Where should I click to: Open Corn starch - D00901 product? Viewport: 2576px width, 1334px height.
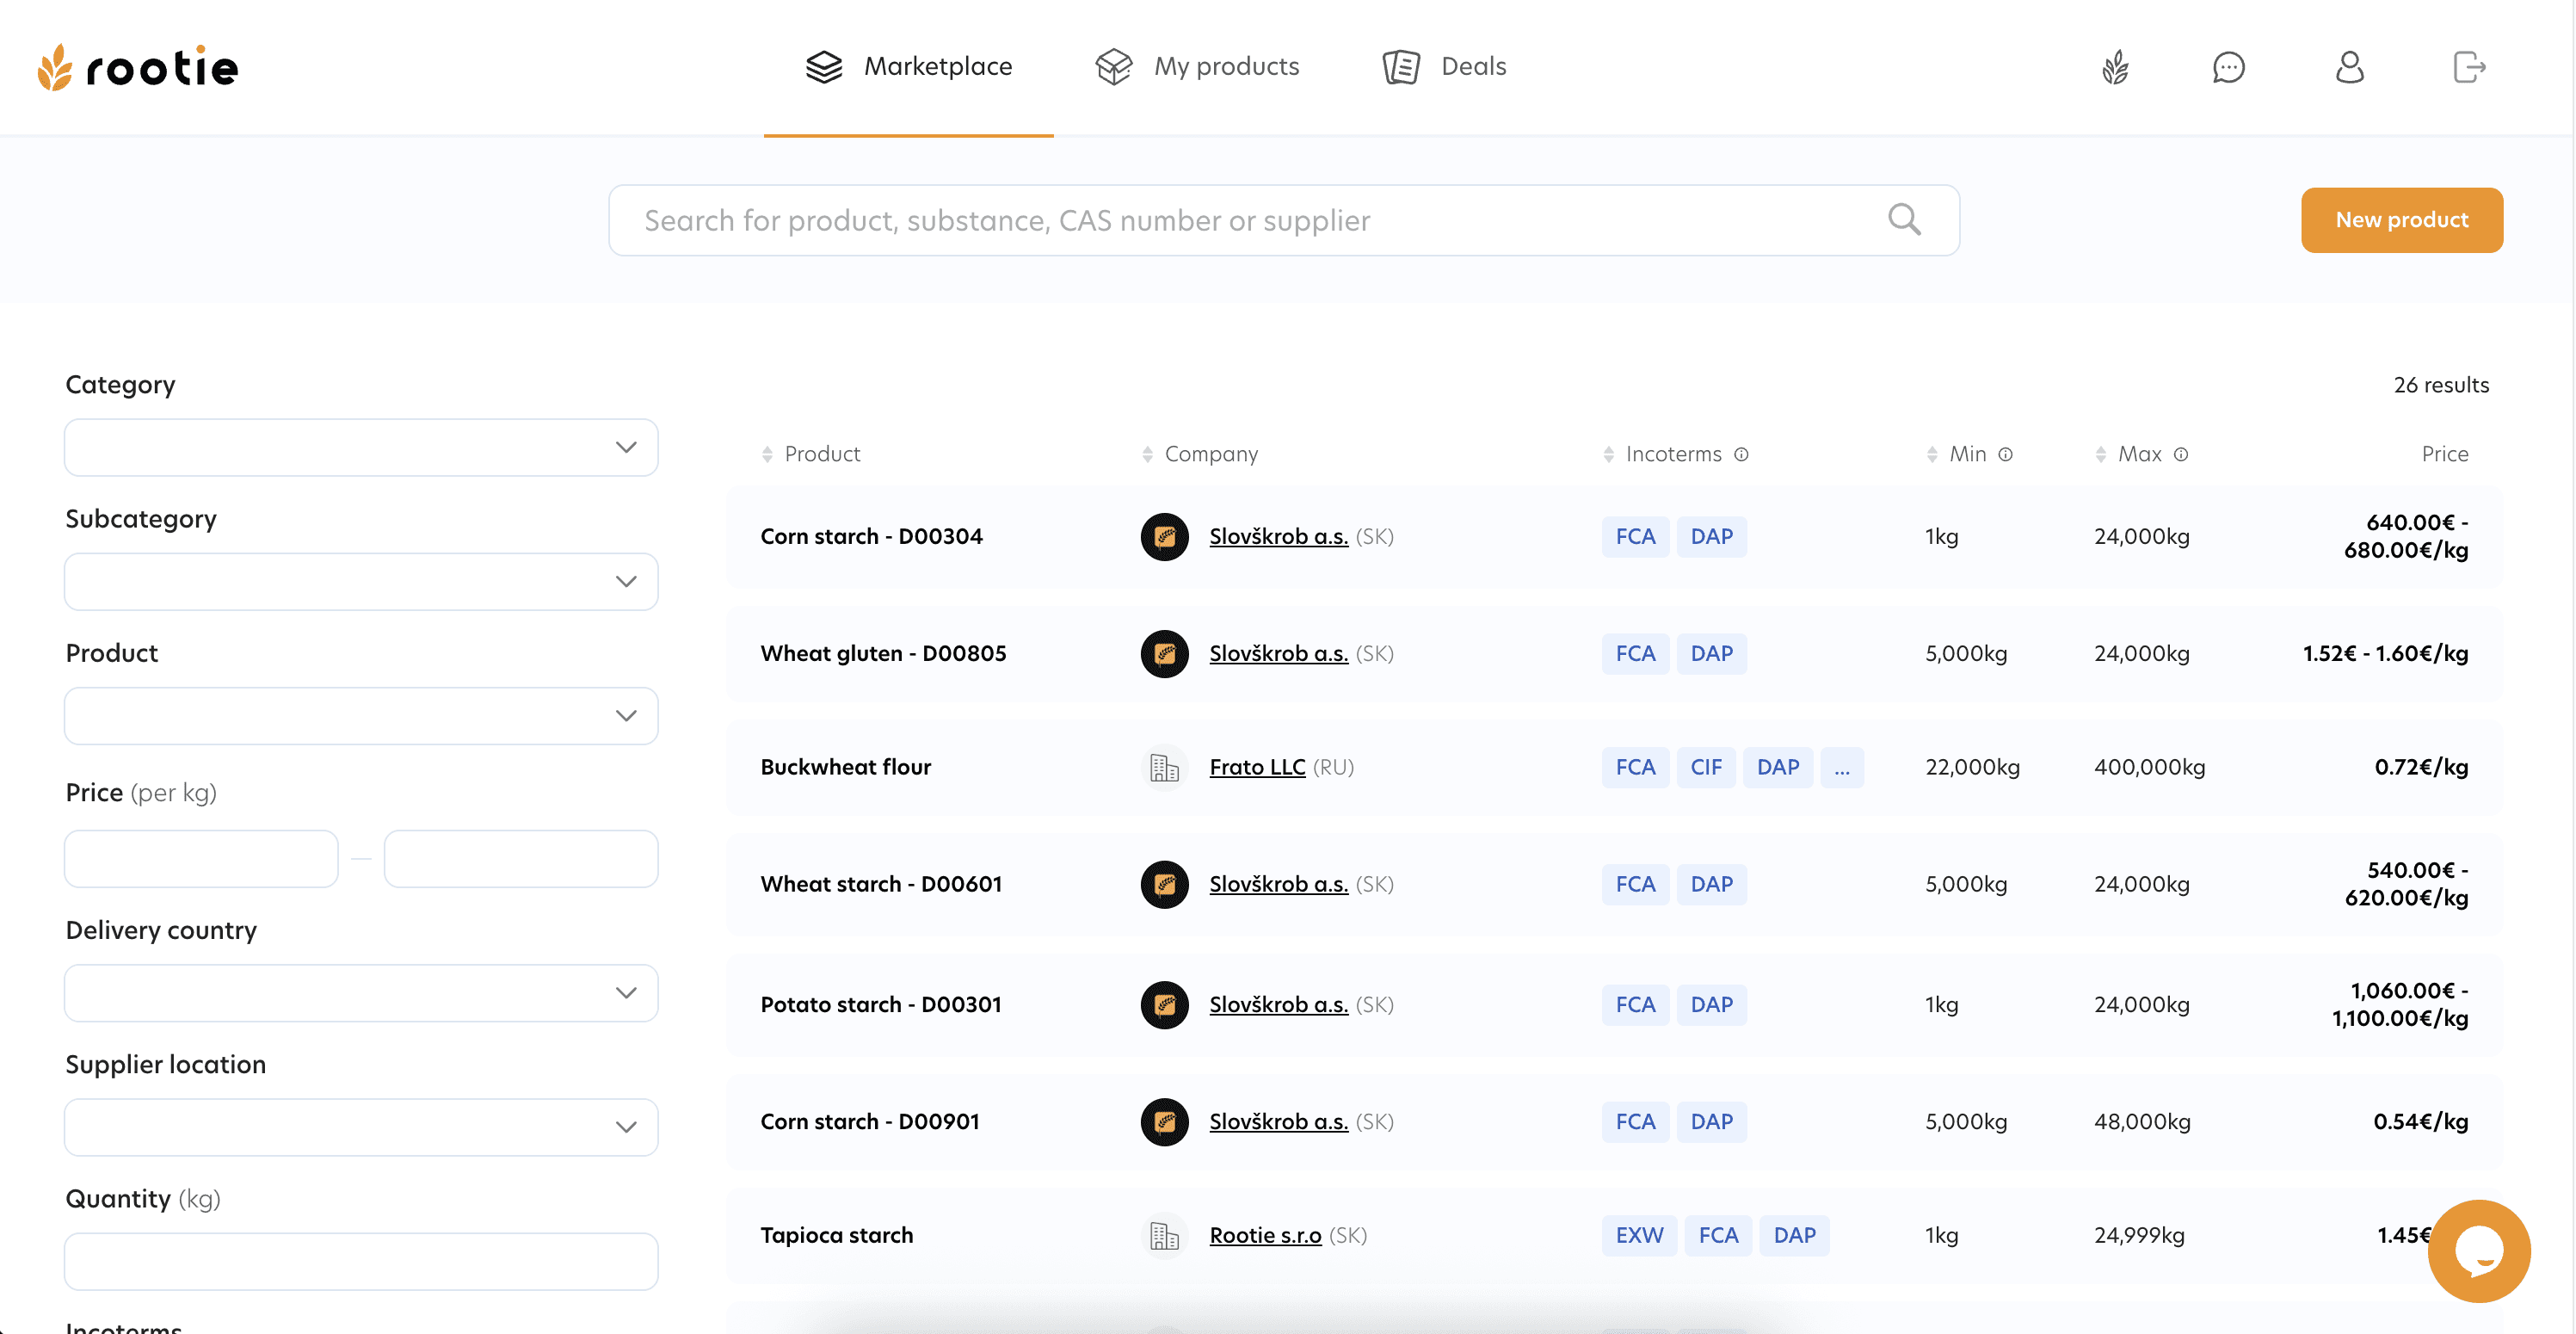pyautogui.click(x=869, y=1121)
